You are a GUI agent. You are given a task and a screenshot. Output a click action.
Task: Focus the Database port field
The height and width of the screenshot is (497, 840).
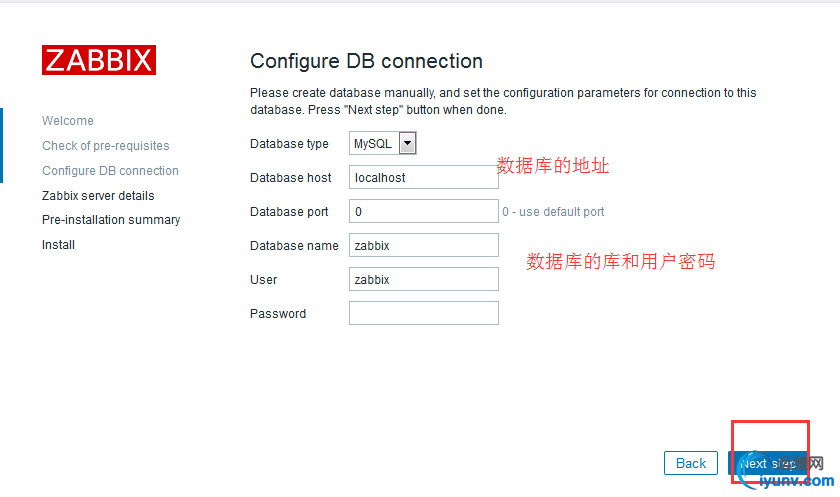tap(423, 211)
